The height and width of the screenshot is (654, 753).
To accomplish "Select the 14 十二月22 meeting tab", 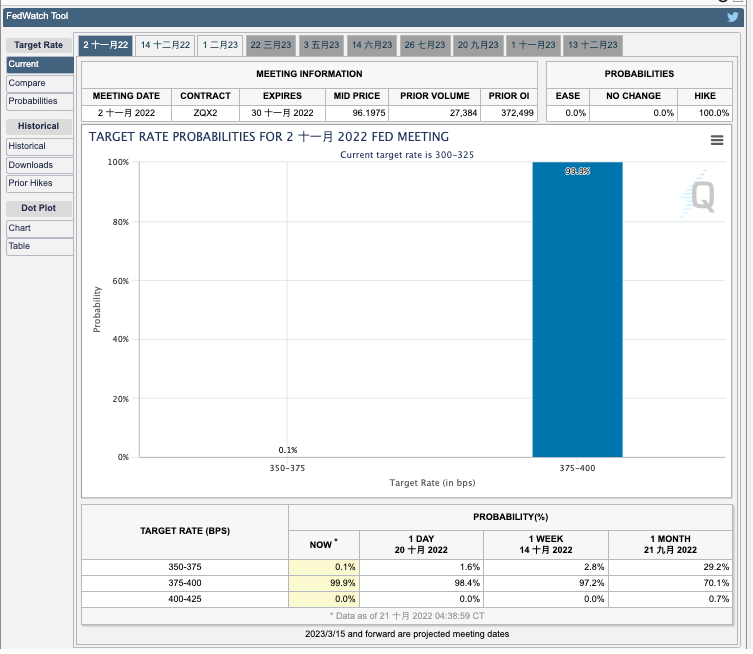I will tap(165, 45).
